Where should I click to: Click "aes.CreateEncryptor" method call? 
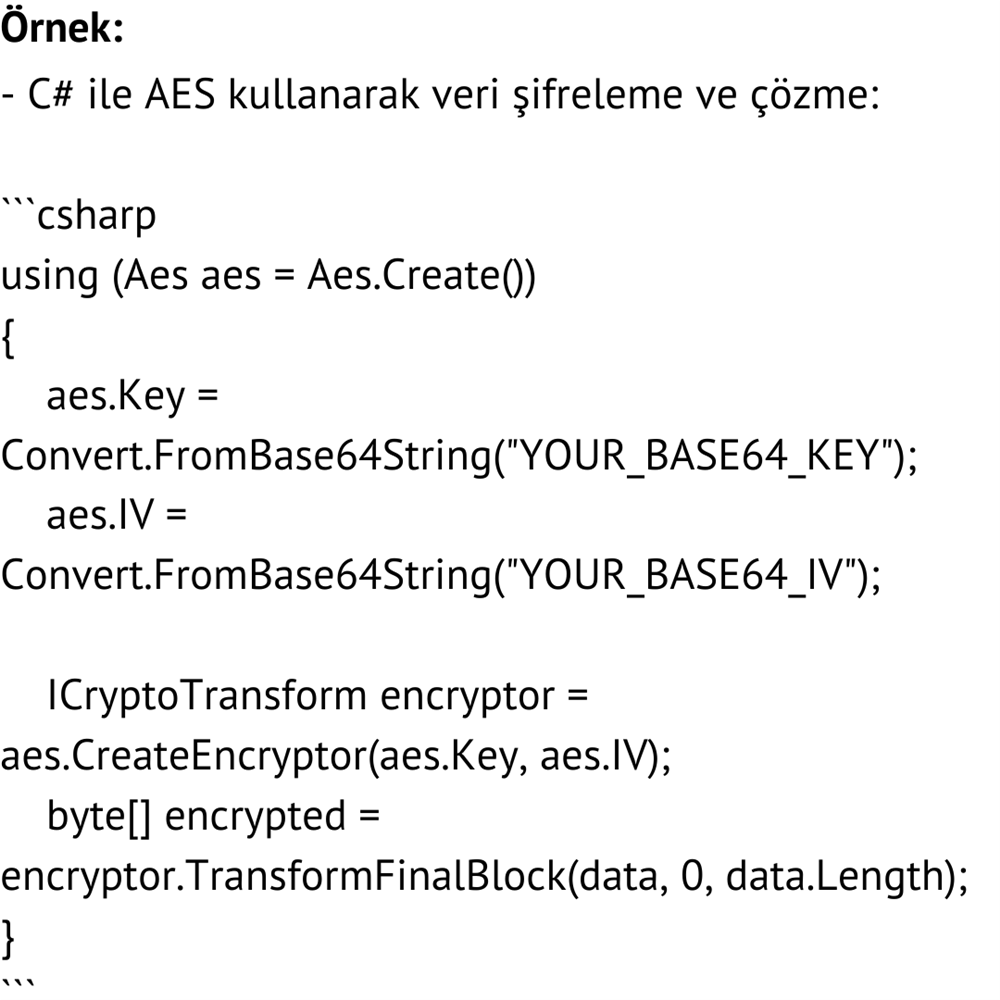tap(183, 757)
